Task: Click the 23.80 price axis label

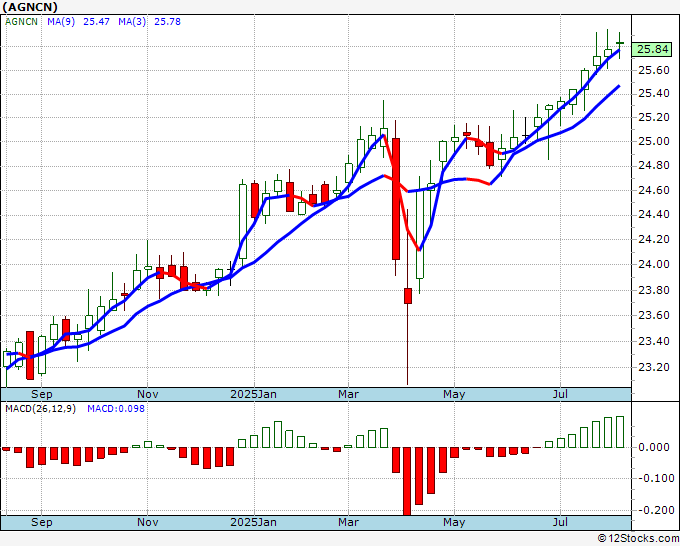Action: [654, 290]
